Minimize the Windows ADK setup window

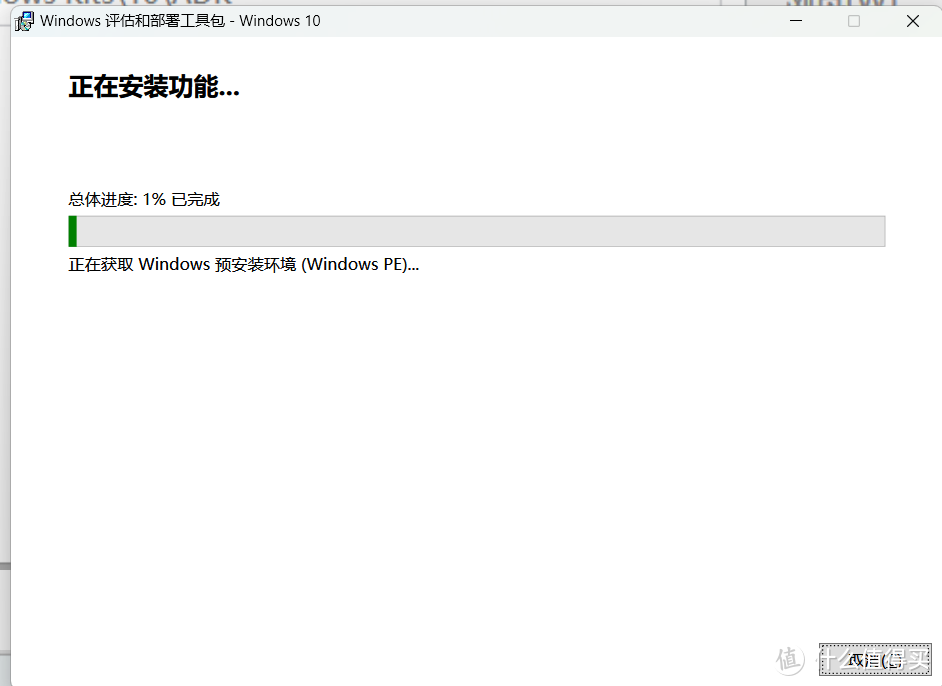[x=796, y=21]
